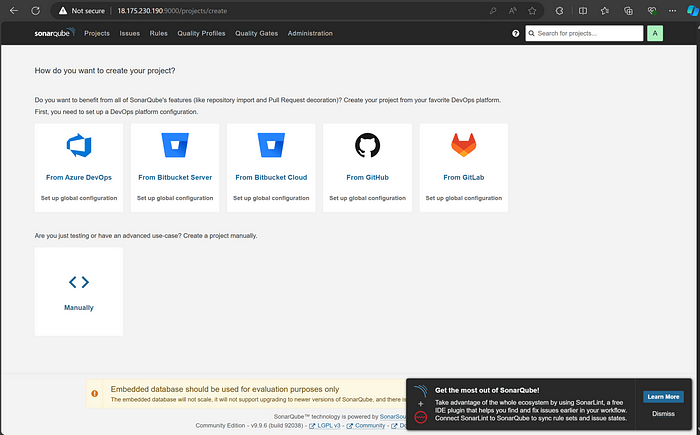The height and width of the screenshot is (435, 700).
Task: Click the Azure DevOps logo
Action: coord(79,145)
